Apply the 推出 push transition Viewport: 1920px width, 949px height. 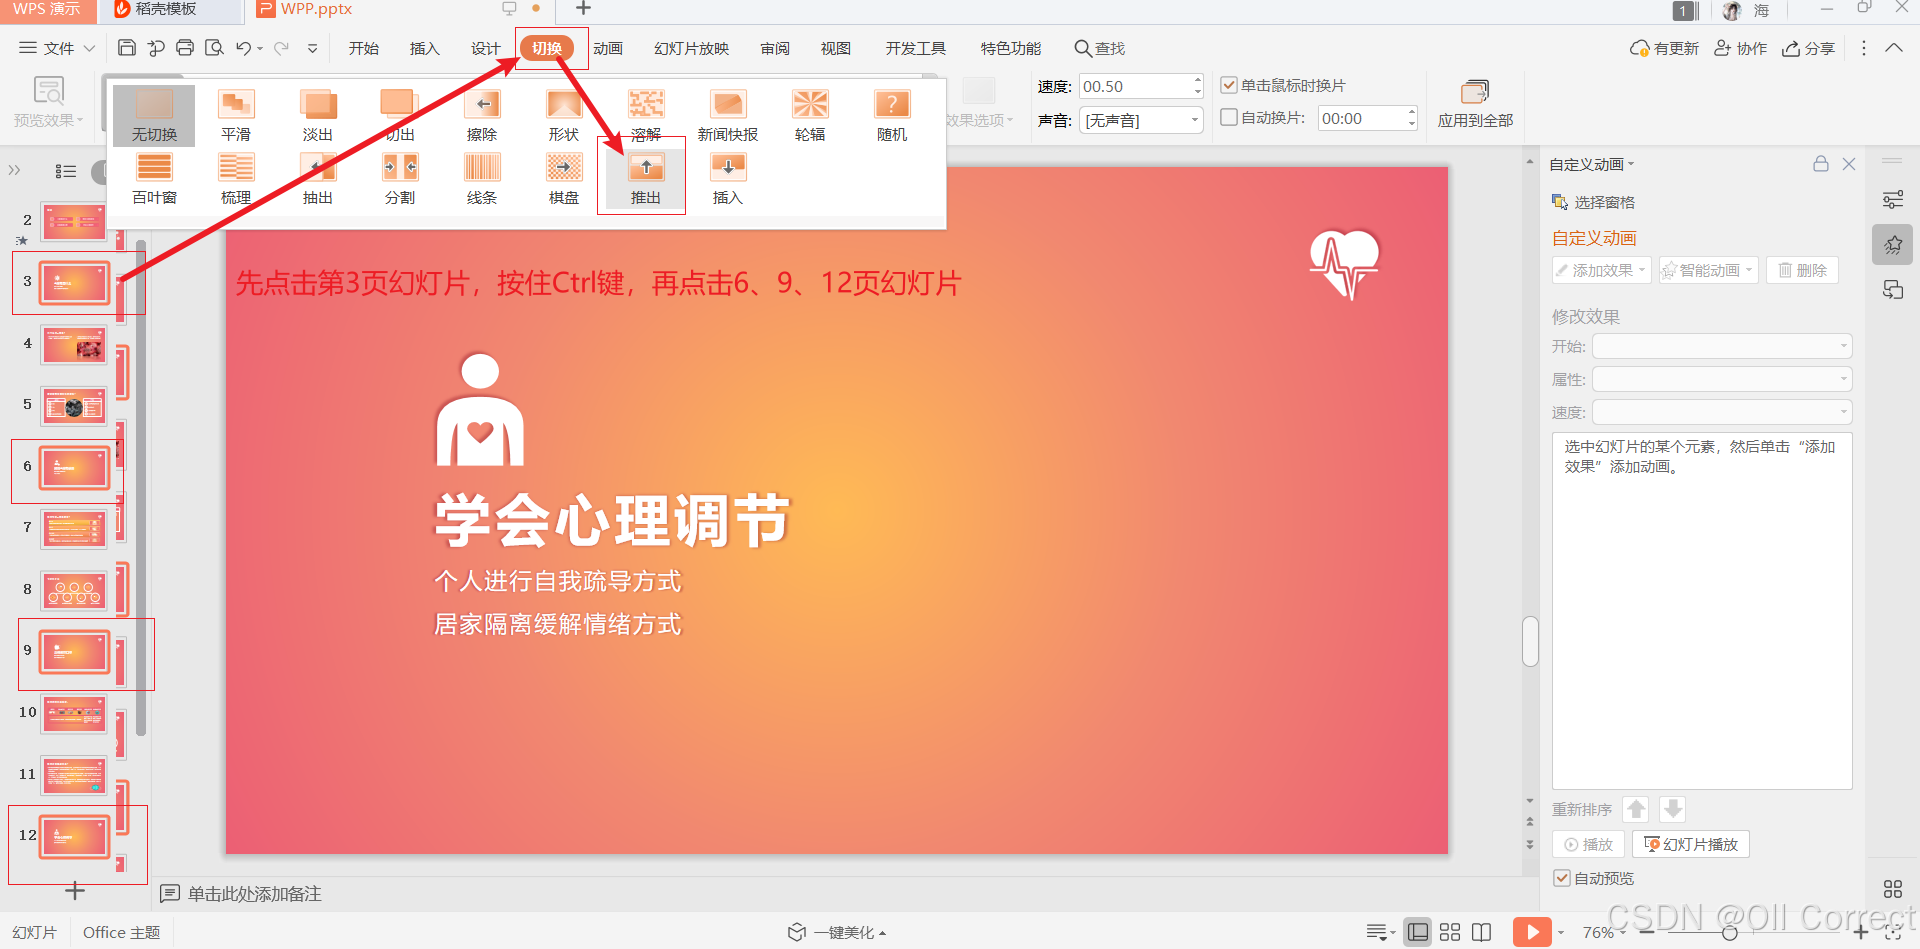[x=646, y=179]
